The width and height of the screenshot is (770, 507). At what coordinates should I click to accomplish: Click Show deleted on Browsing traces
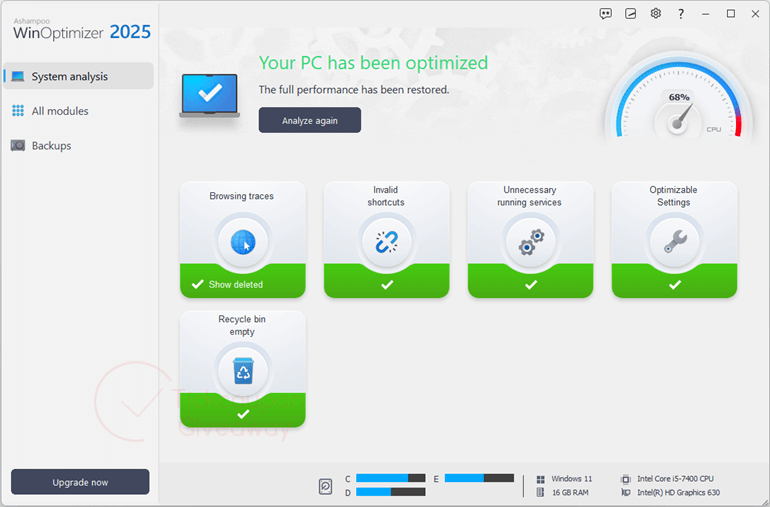point(236,284)
